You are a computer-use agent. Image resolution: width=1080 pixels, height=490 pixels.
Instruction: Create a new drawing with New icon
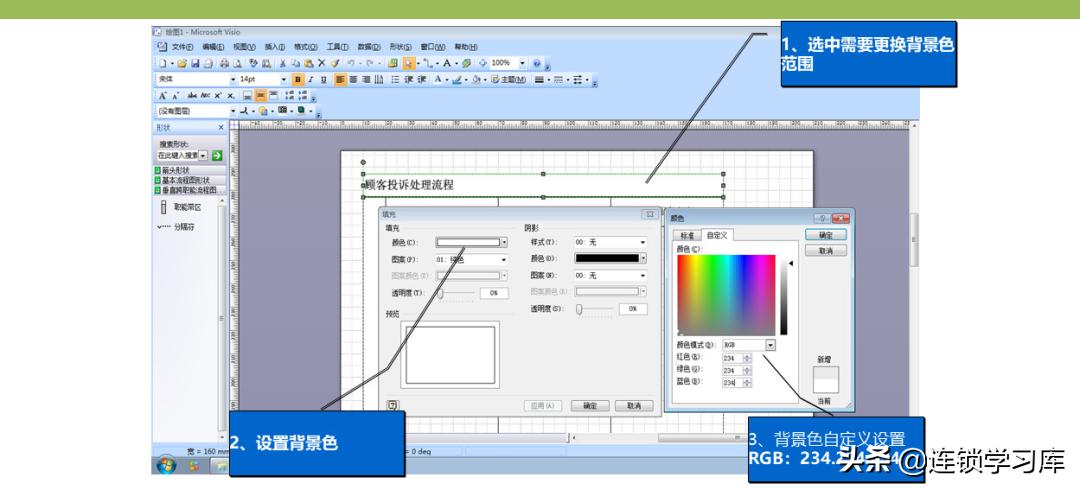click(x=163, y=63)
